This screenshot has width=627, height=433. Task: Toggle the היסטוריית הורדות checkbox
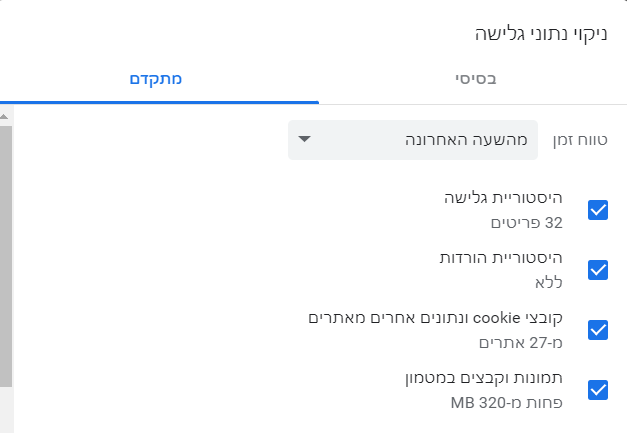pyautogui.click(x=598, y=270)
